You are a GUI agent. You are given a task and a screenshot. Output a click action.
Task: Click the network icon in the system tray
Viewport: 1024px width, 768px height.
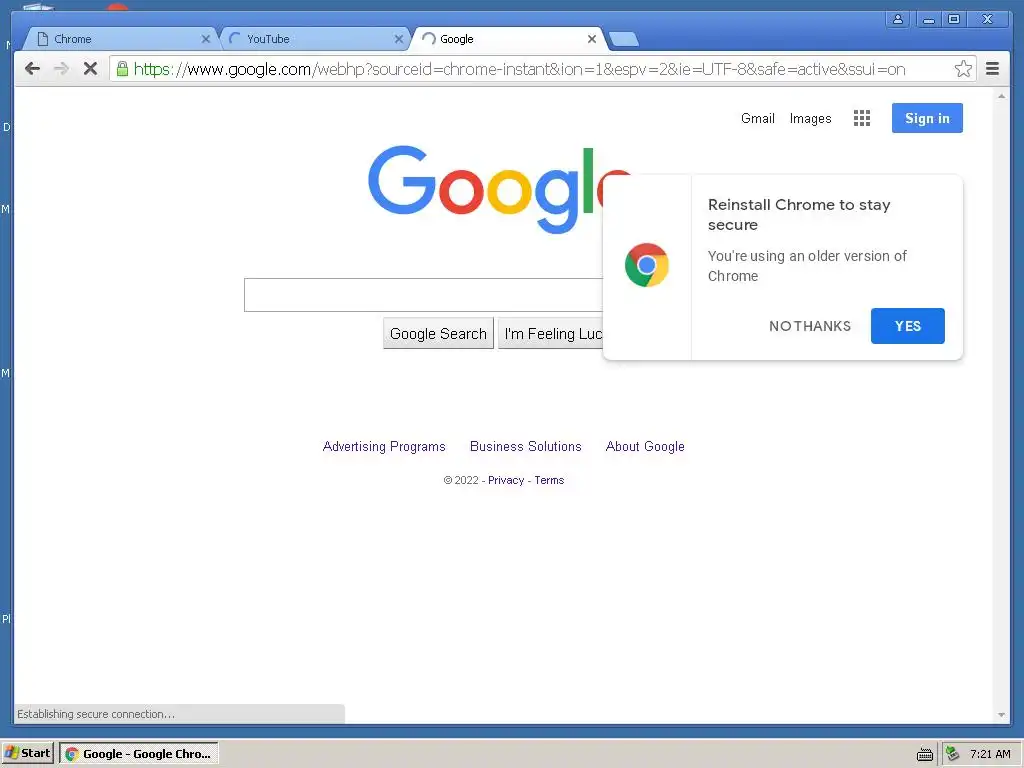953,754
